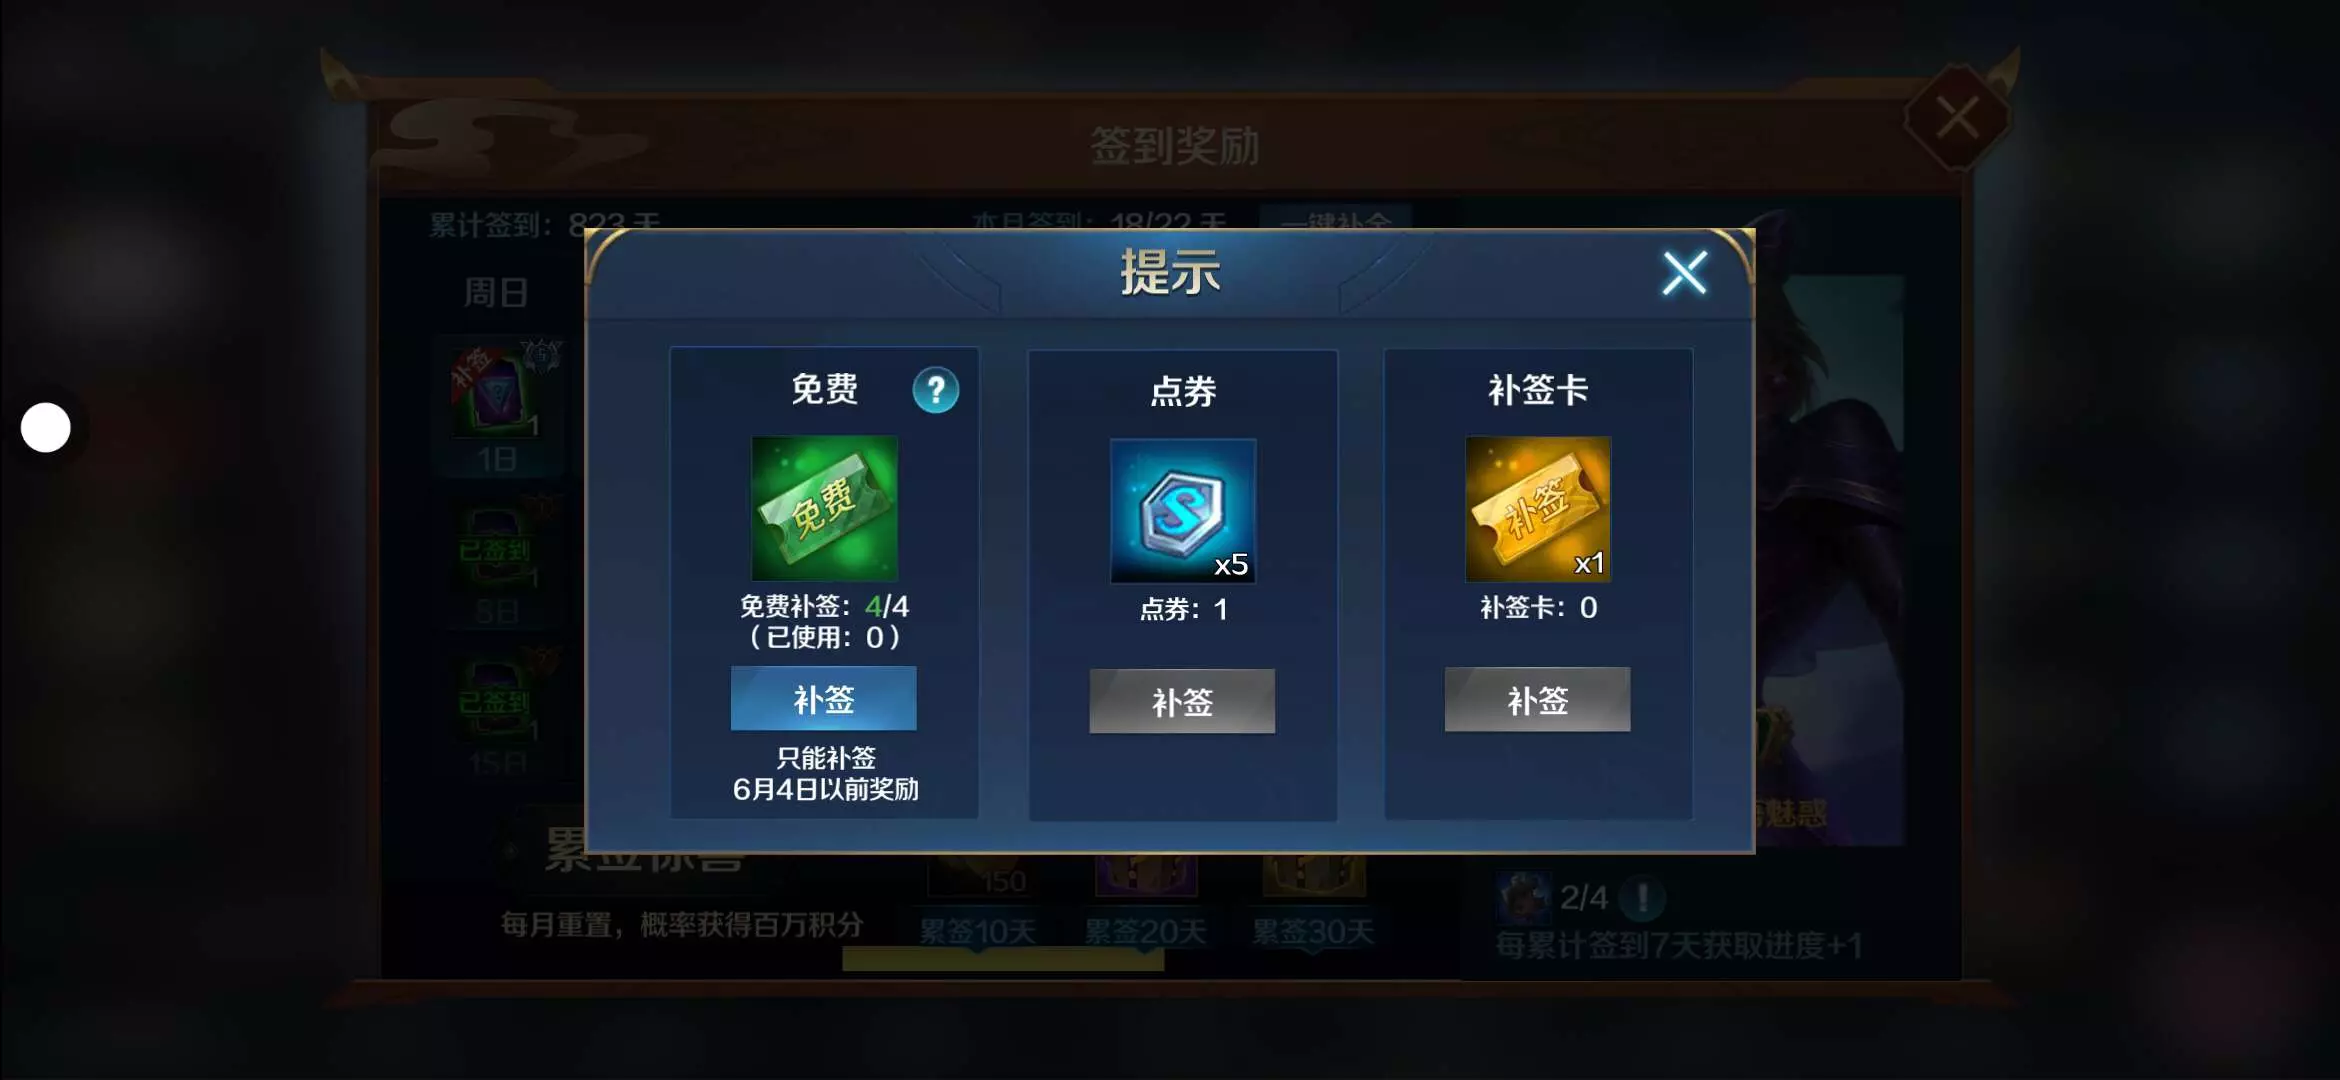Tap the 补签卡 column heading
Screen dimensions: 2340x1080
tap(1537, 389)
